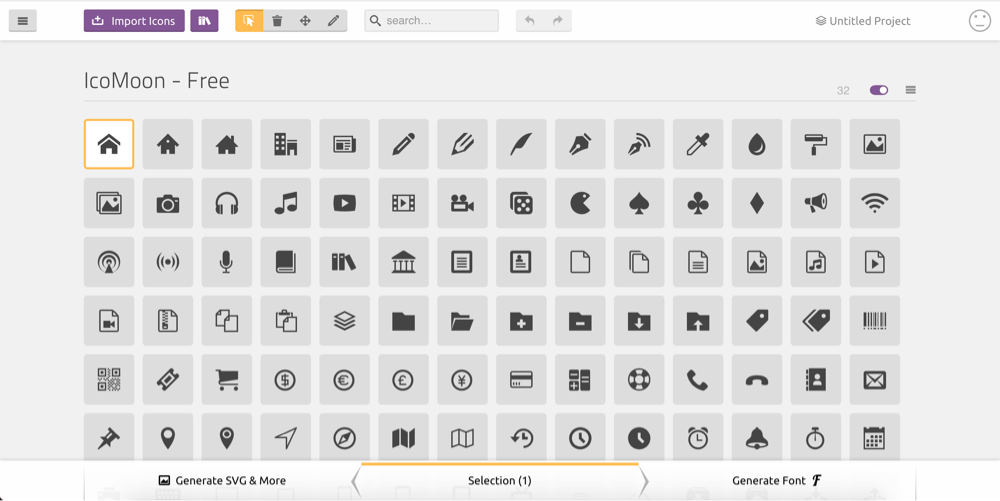Screen dimensions: 1000x501
Task: Toggle the purple switch for IcoMoon set
Action: [879, 91]
